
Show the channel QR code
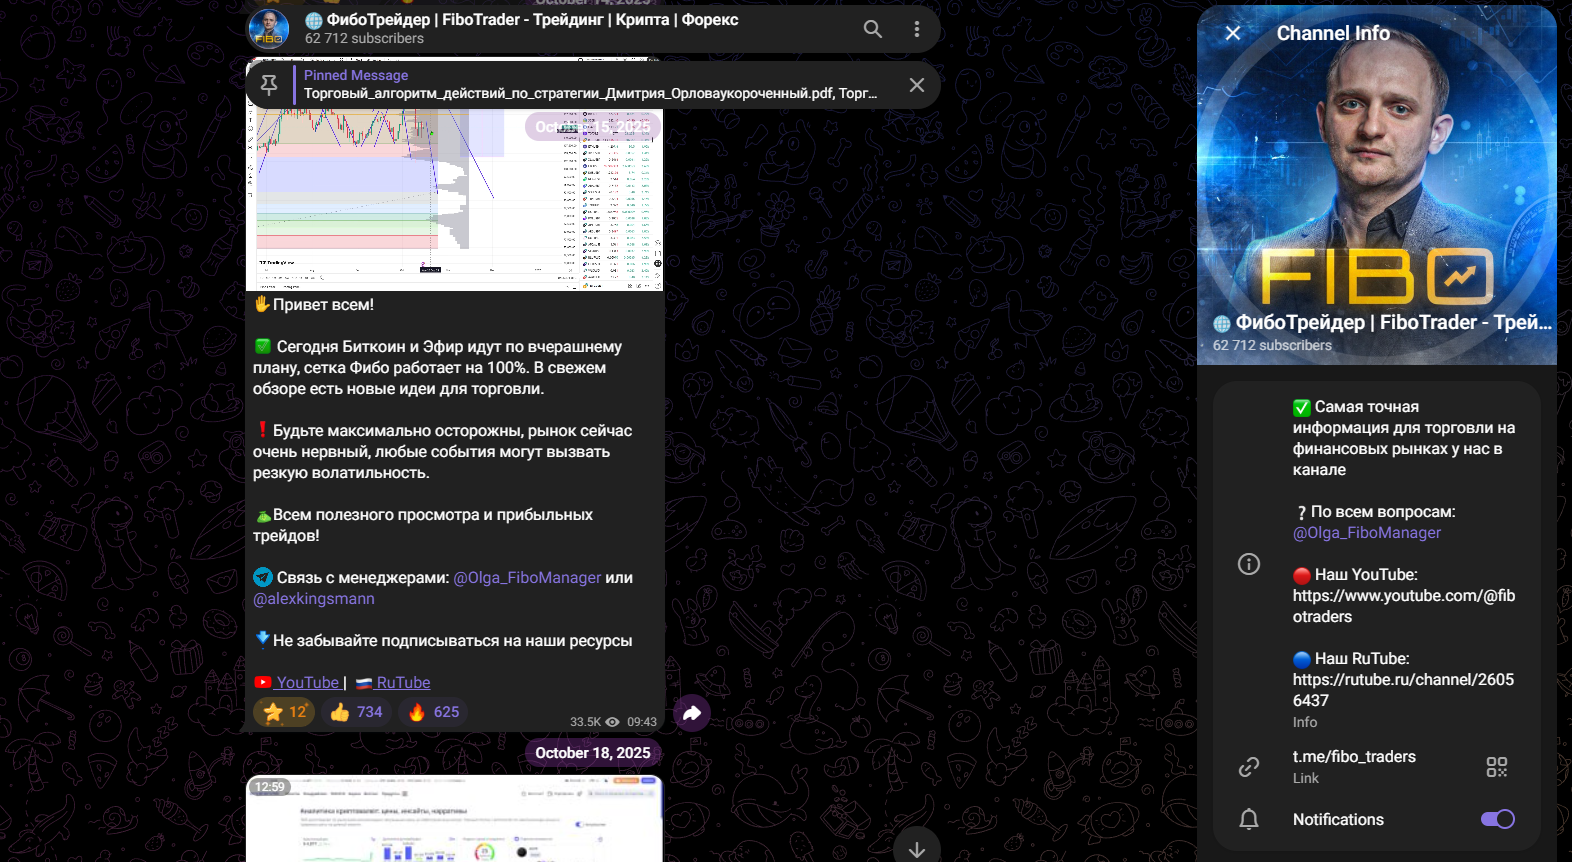click(x=1497, y=767)
